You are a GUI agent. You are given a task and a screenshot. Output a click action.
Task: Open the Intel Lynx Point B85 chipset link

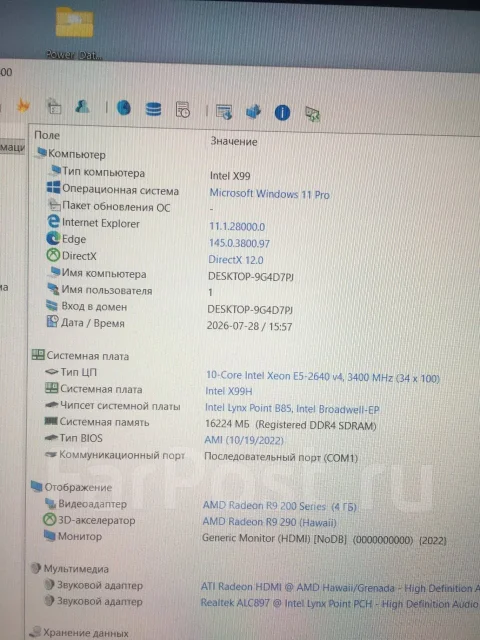[292, 409]
